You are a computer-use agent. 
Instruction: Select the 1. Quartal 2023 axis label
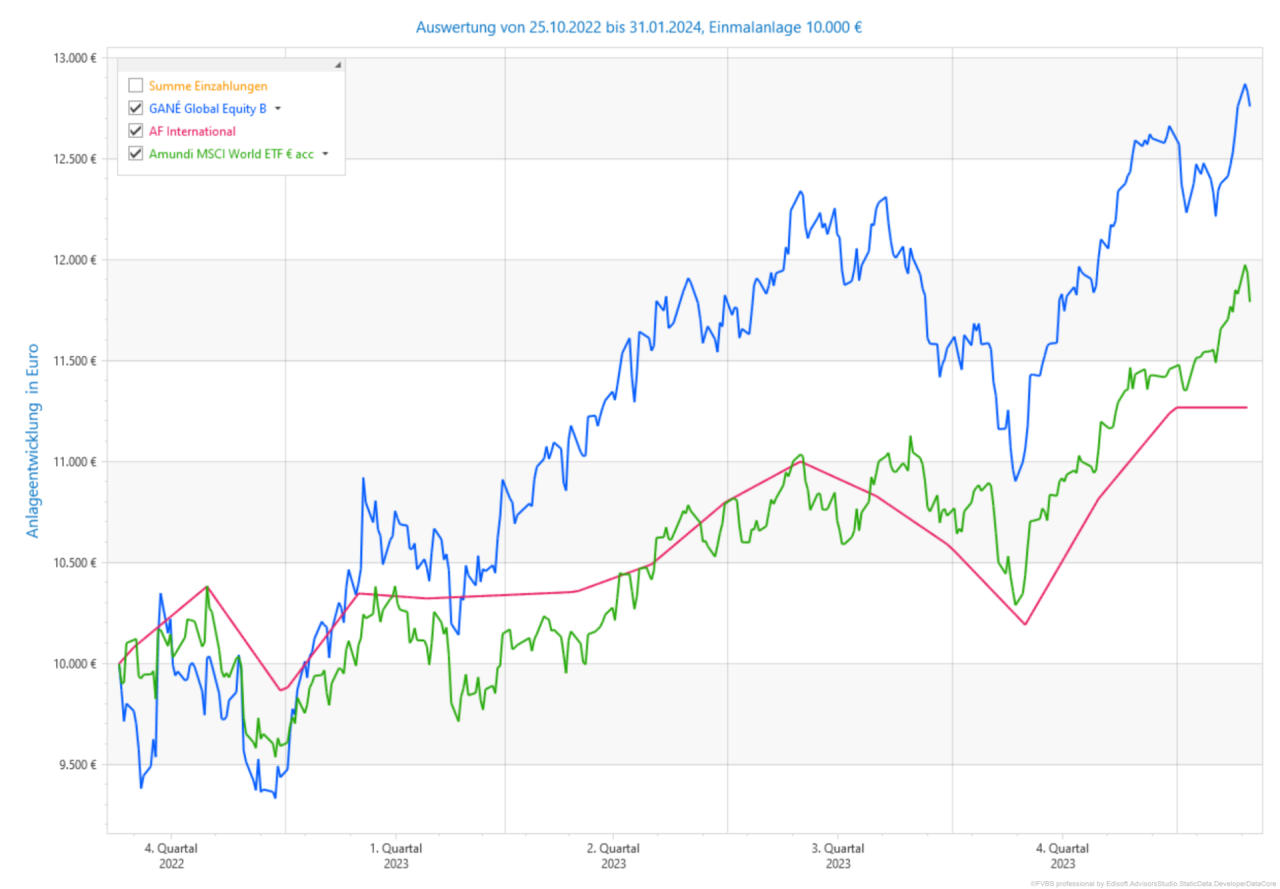(395, 855)
